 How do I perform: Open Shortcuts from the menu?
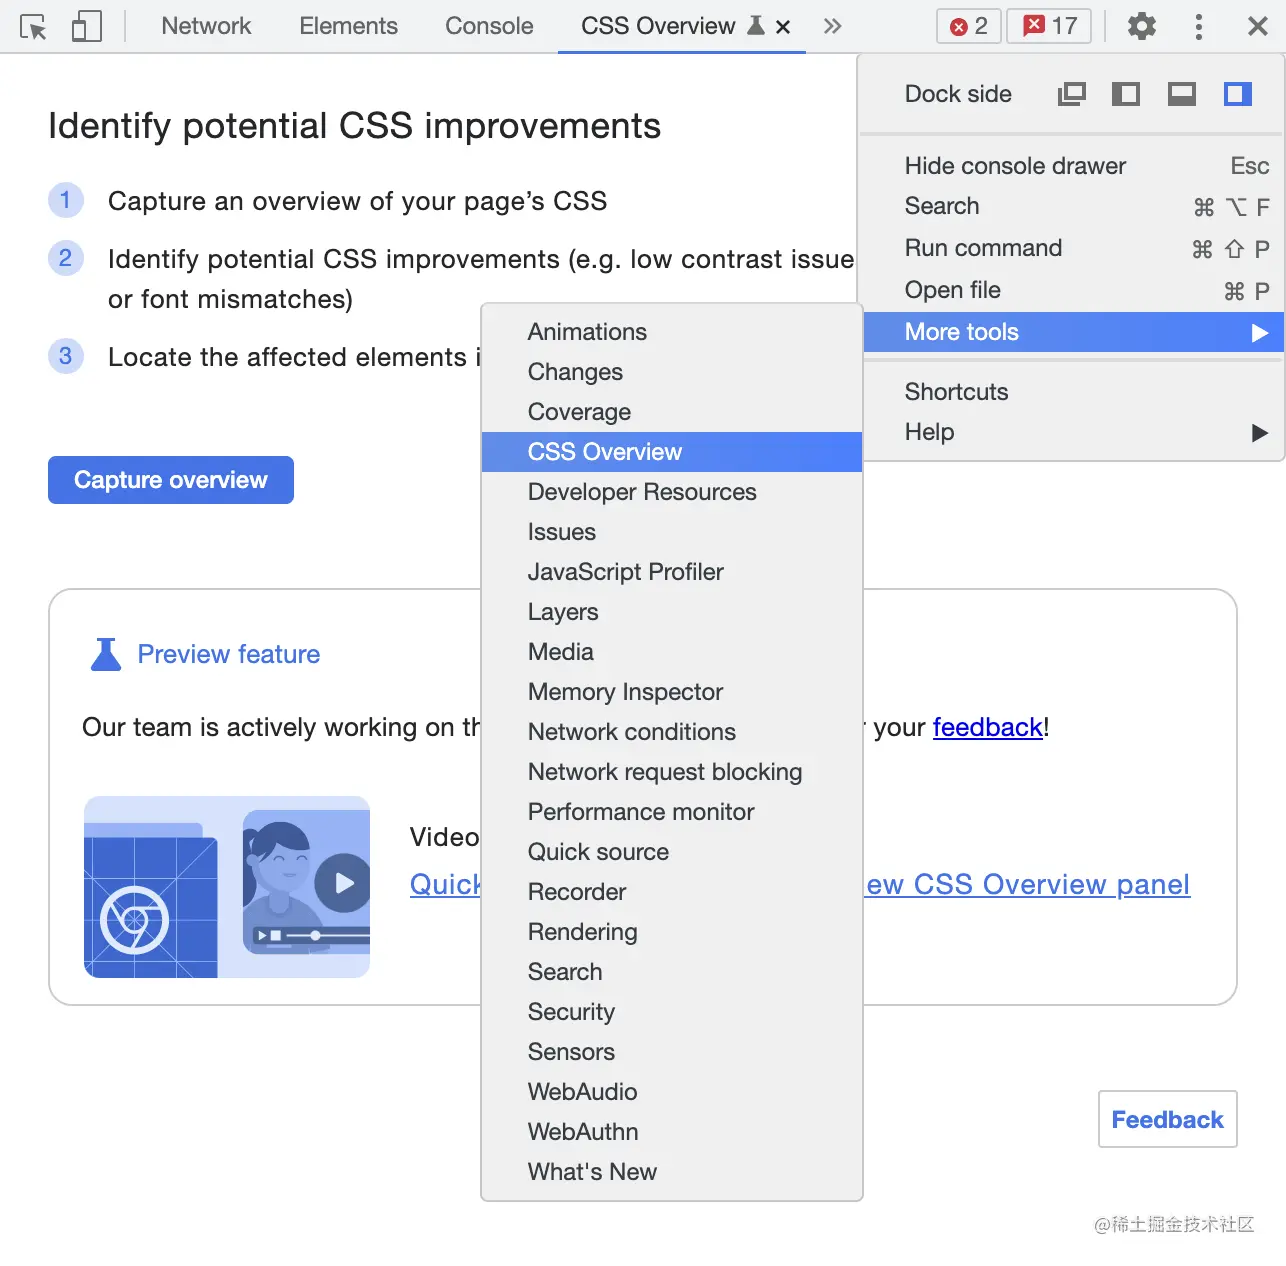[x=1073, y=392]
